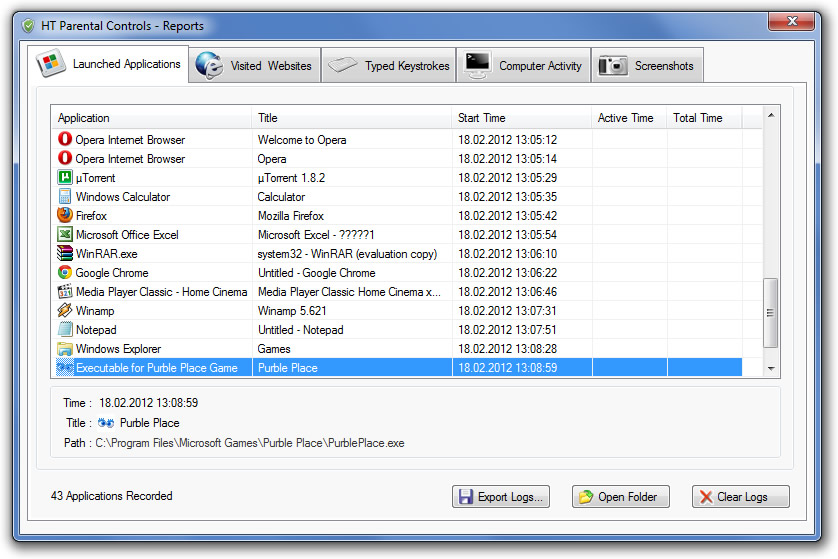Click the µTorrent application icon
Viewport: 838px width, 559px height.
[65, 177]
